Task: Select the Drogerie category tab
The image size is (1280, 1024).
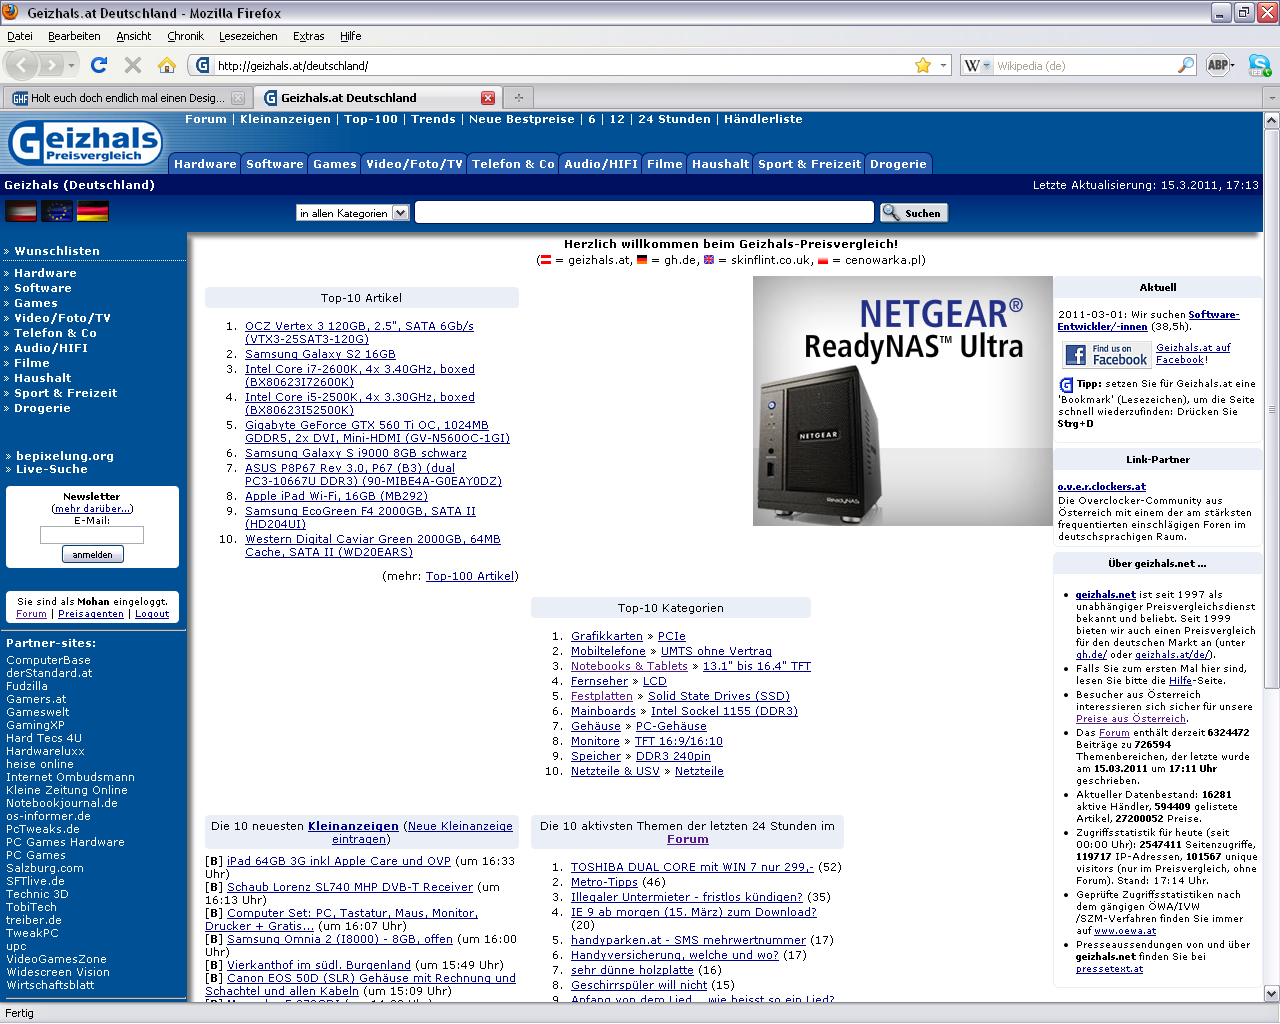Action: click(898, 164)
